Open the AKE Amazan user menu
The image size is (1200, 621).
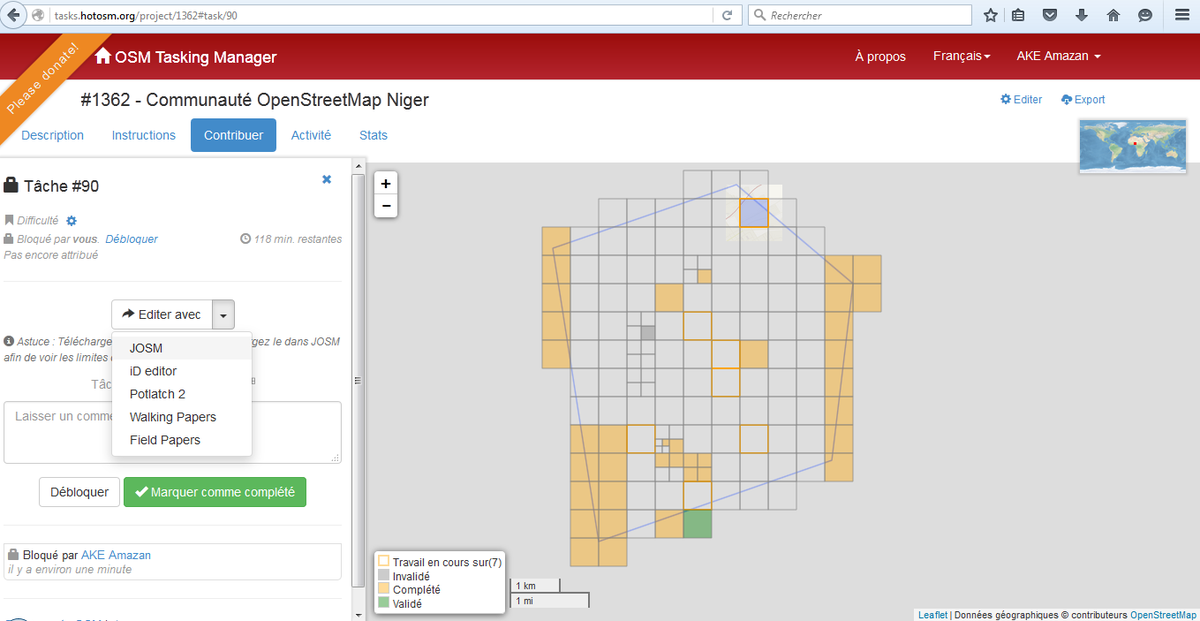1059,56
